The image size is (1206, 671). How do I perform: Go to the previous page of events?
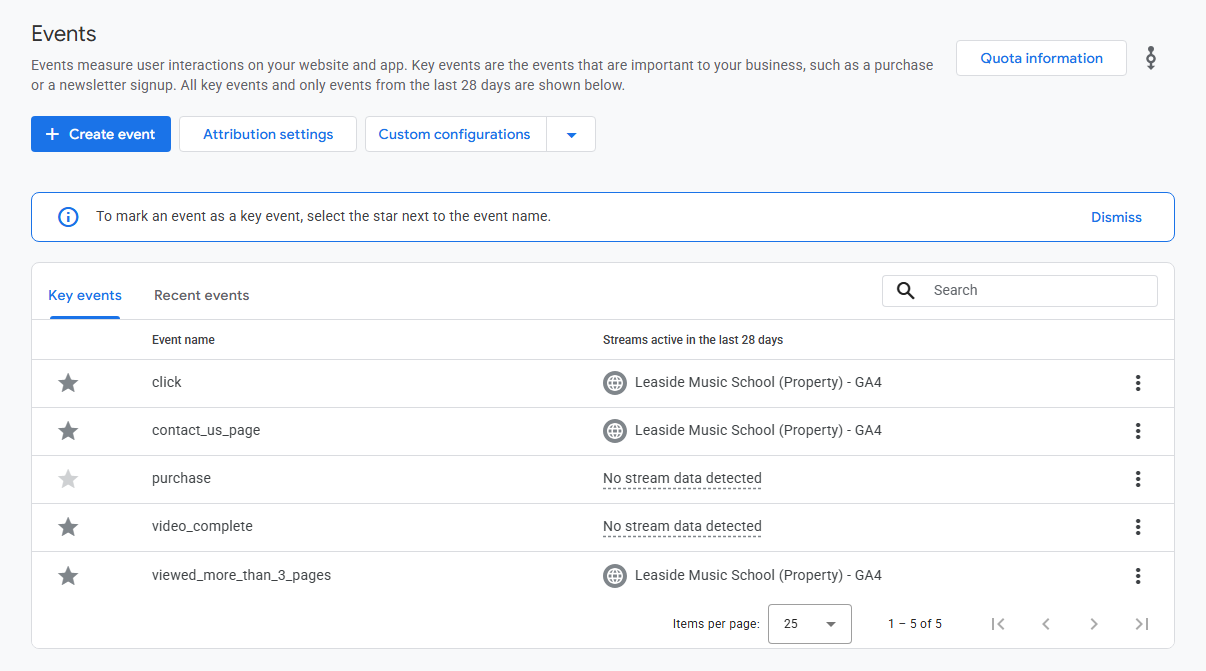pyautogui.click(x=1046, y=624)
